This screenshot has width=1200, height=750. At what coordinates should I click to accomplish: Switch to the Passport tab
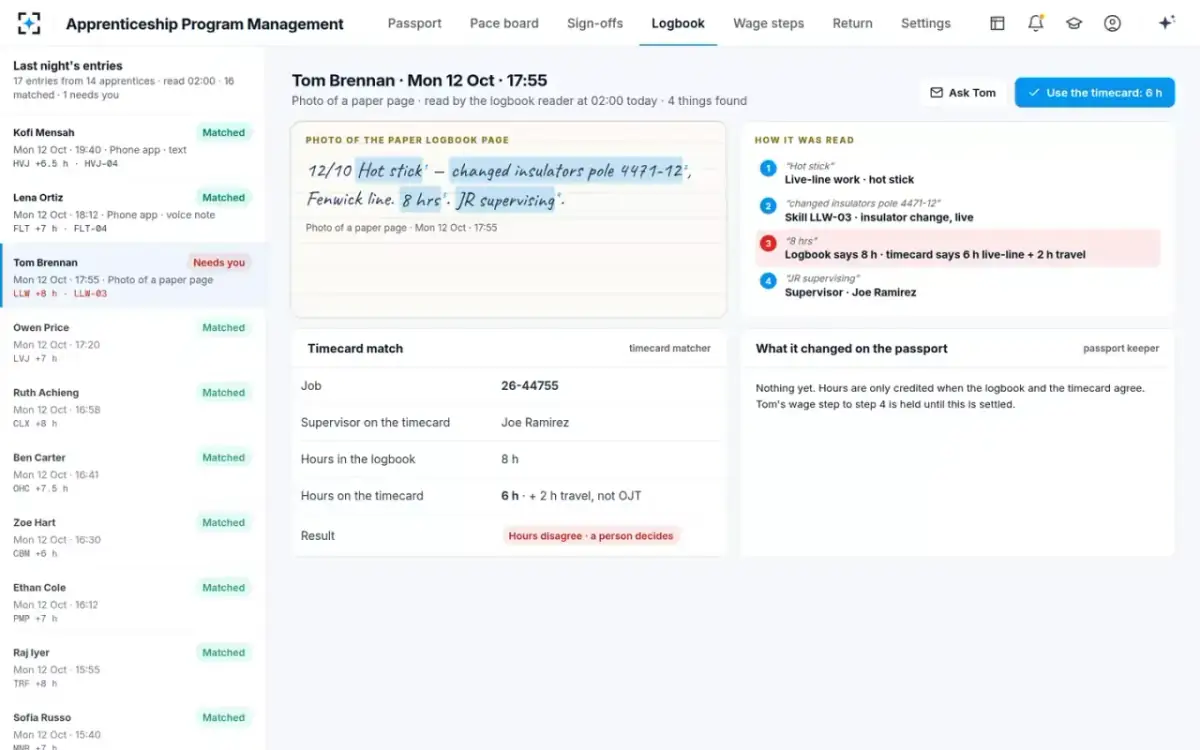coord(414,23)
